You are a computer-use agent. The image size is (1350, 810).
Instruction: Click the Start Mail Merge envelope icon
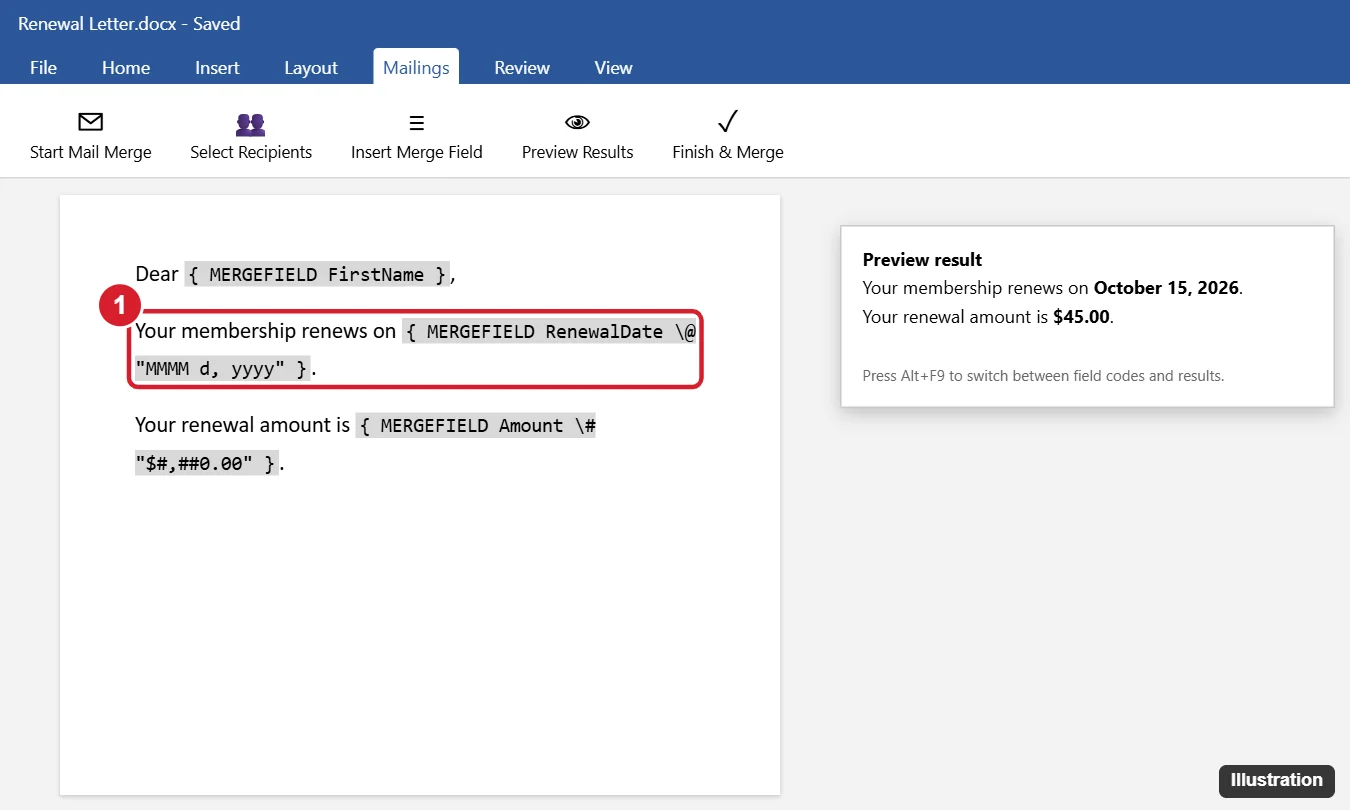(91, 122)
